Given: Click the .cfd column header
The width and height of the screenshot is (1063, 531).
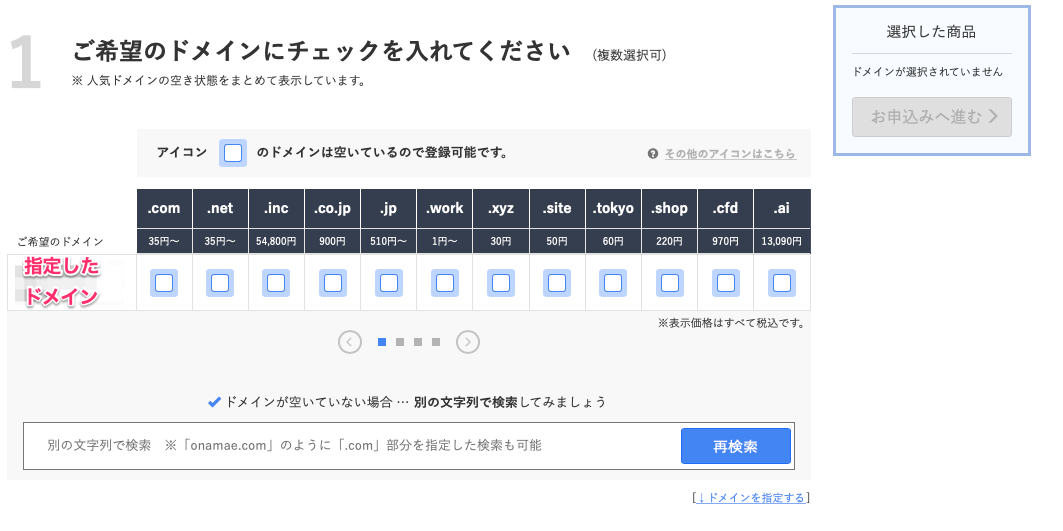Looking at the screenshot, I should pos(725,208).
